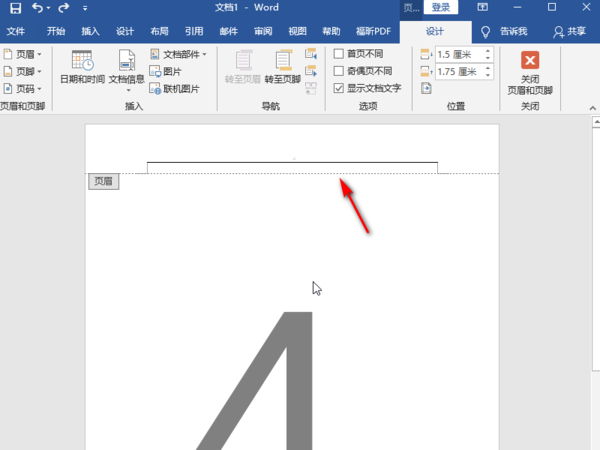This screenshot has width=600, height=450.
Task: Increase header top distance 1.5 厘米
Action: [488, 51]
